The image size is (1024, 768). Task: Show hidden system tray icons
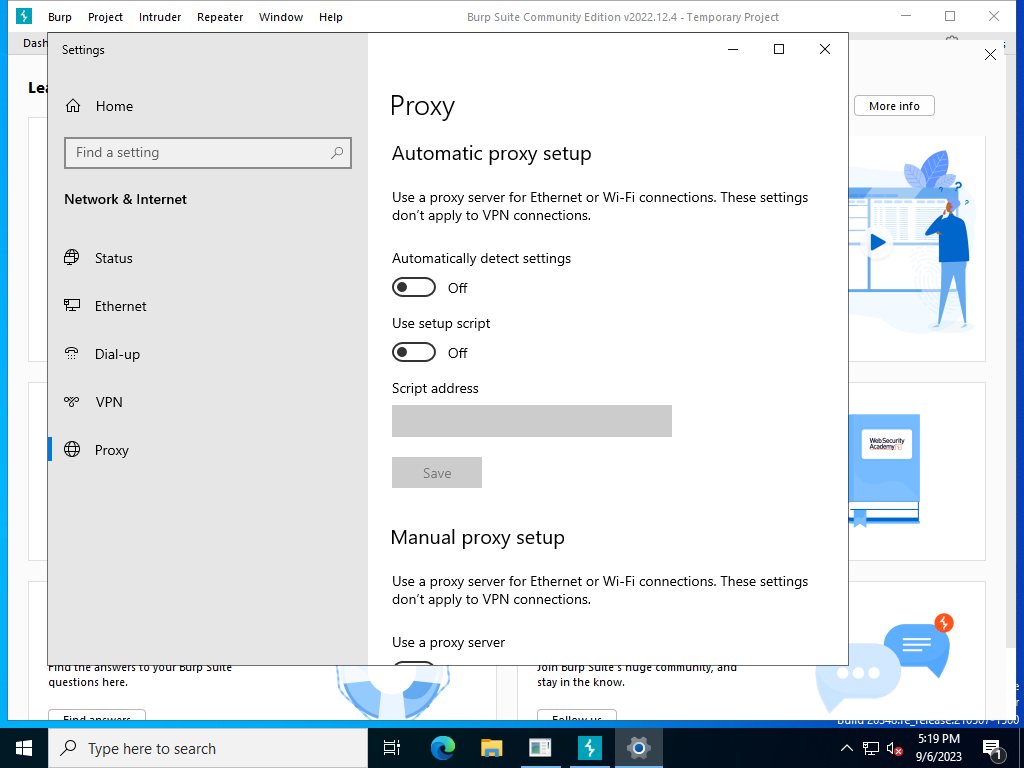846,748
